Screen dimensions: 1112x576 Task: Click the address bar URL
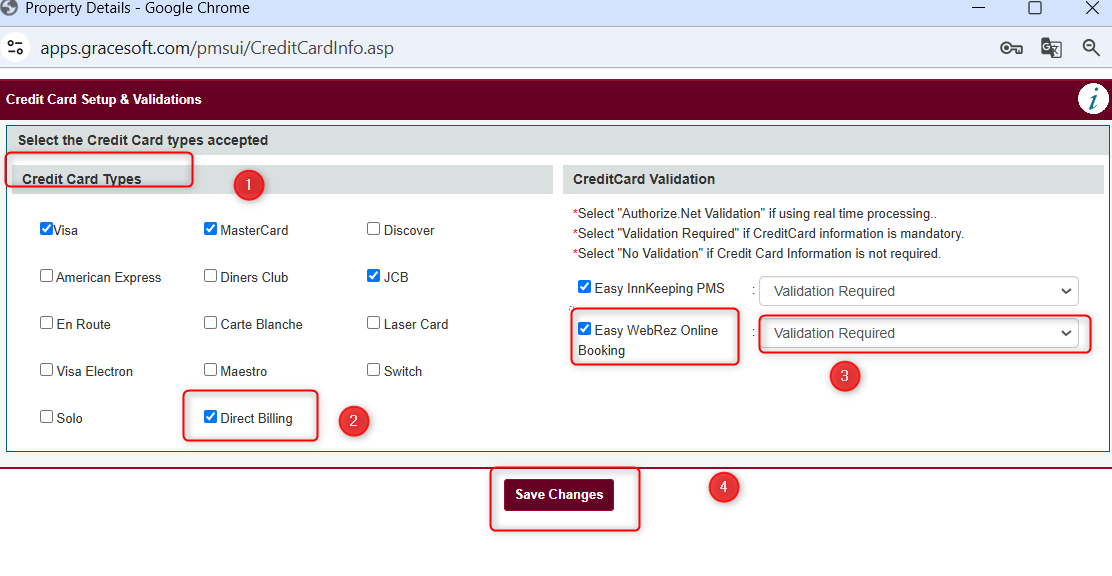(x=224, y=48)
